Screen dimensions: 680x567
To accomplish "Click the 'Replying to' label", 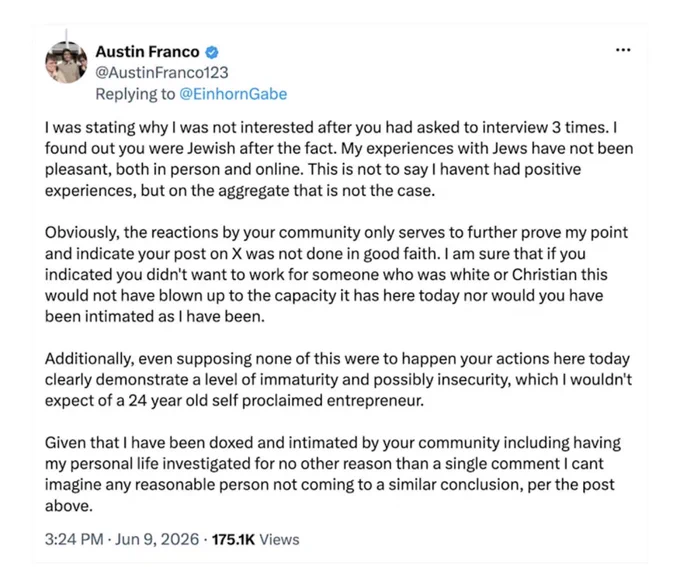I will tap(135, 94).
